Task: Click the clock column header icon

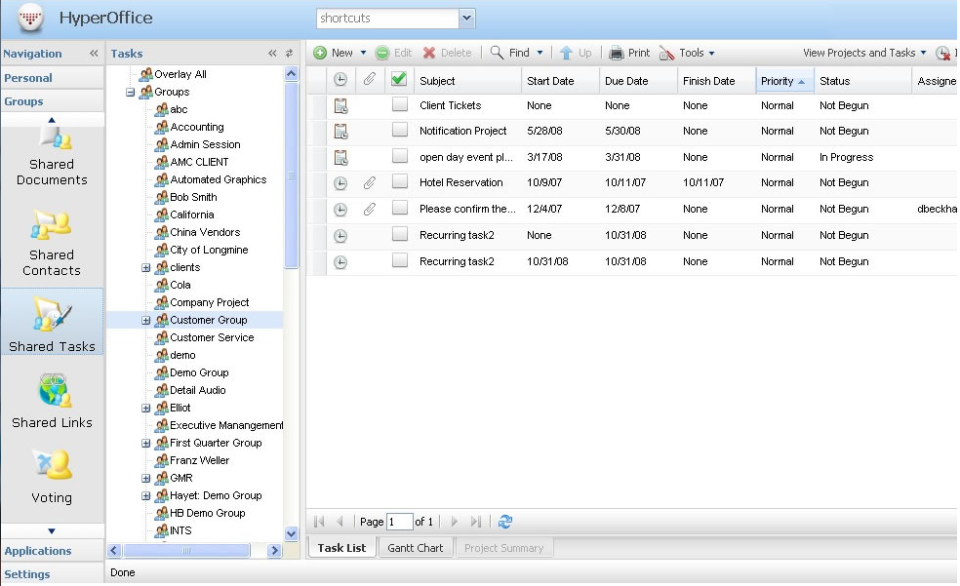Action: click(340, 80)
